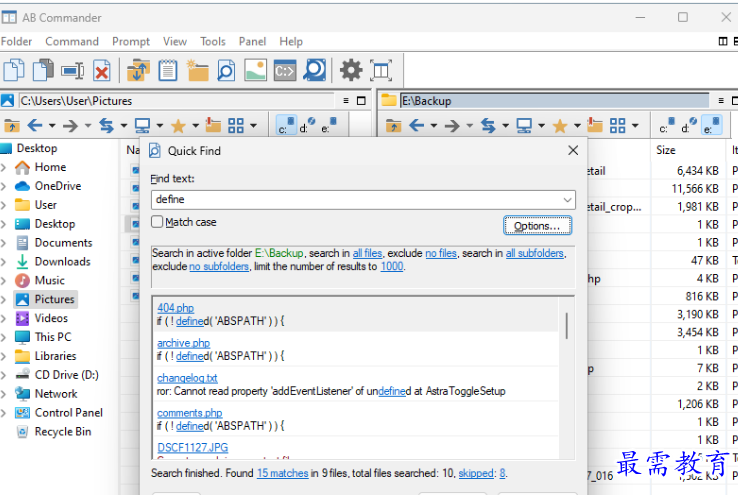Expand the Home tree node
The image size is (738, 495).
click(x=4, y=168)
